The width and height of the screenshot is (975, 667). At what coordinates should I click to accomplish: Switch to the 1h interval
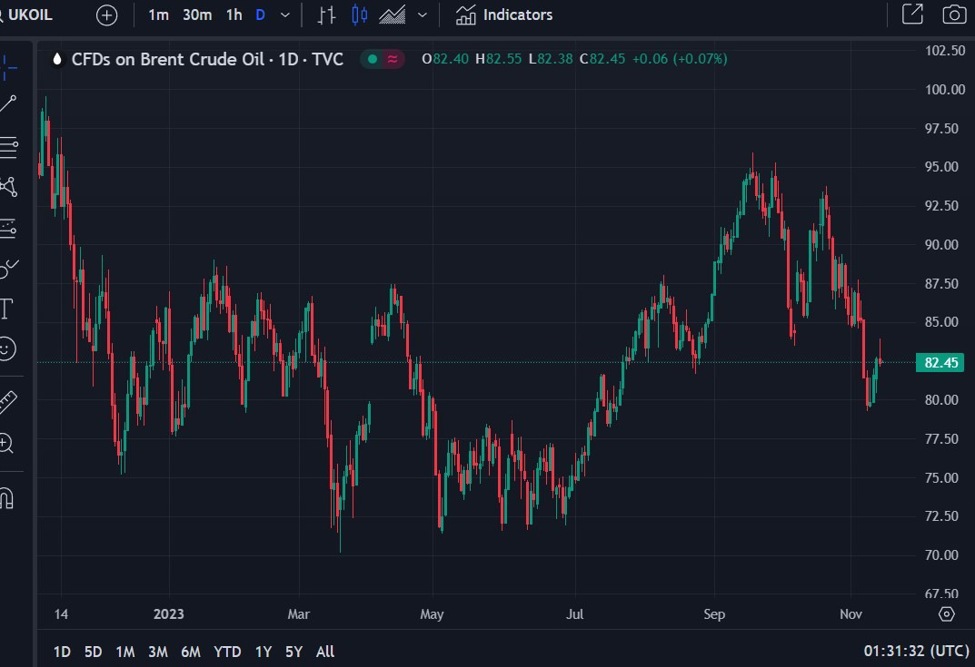[x=233, y=14]
